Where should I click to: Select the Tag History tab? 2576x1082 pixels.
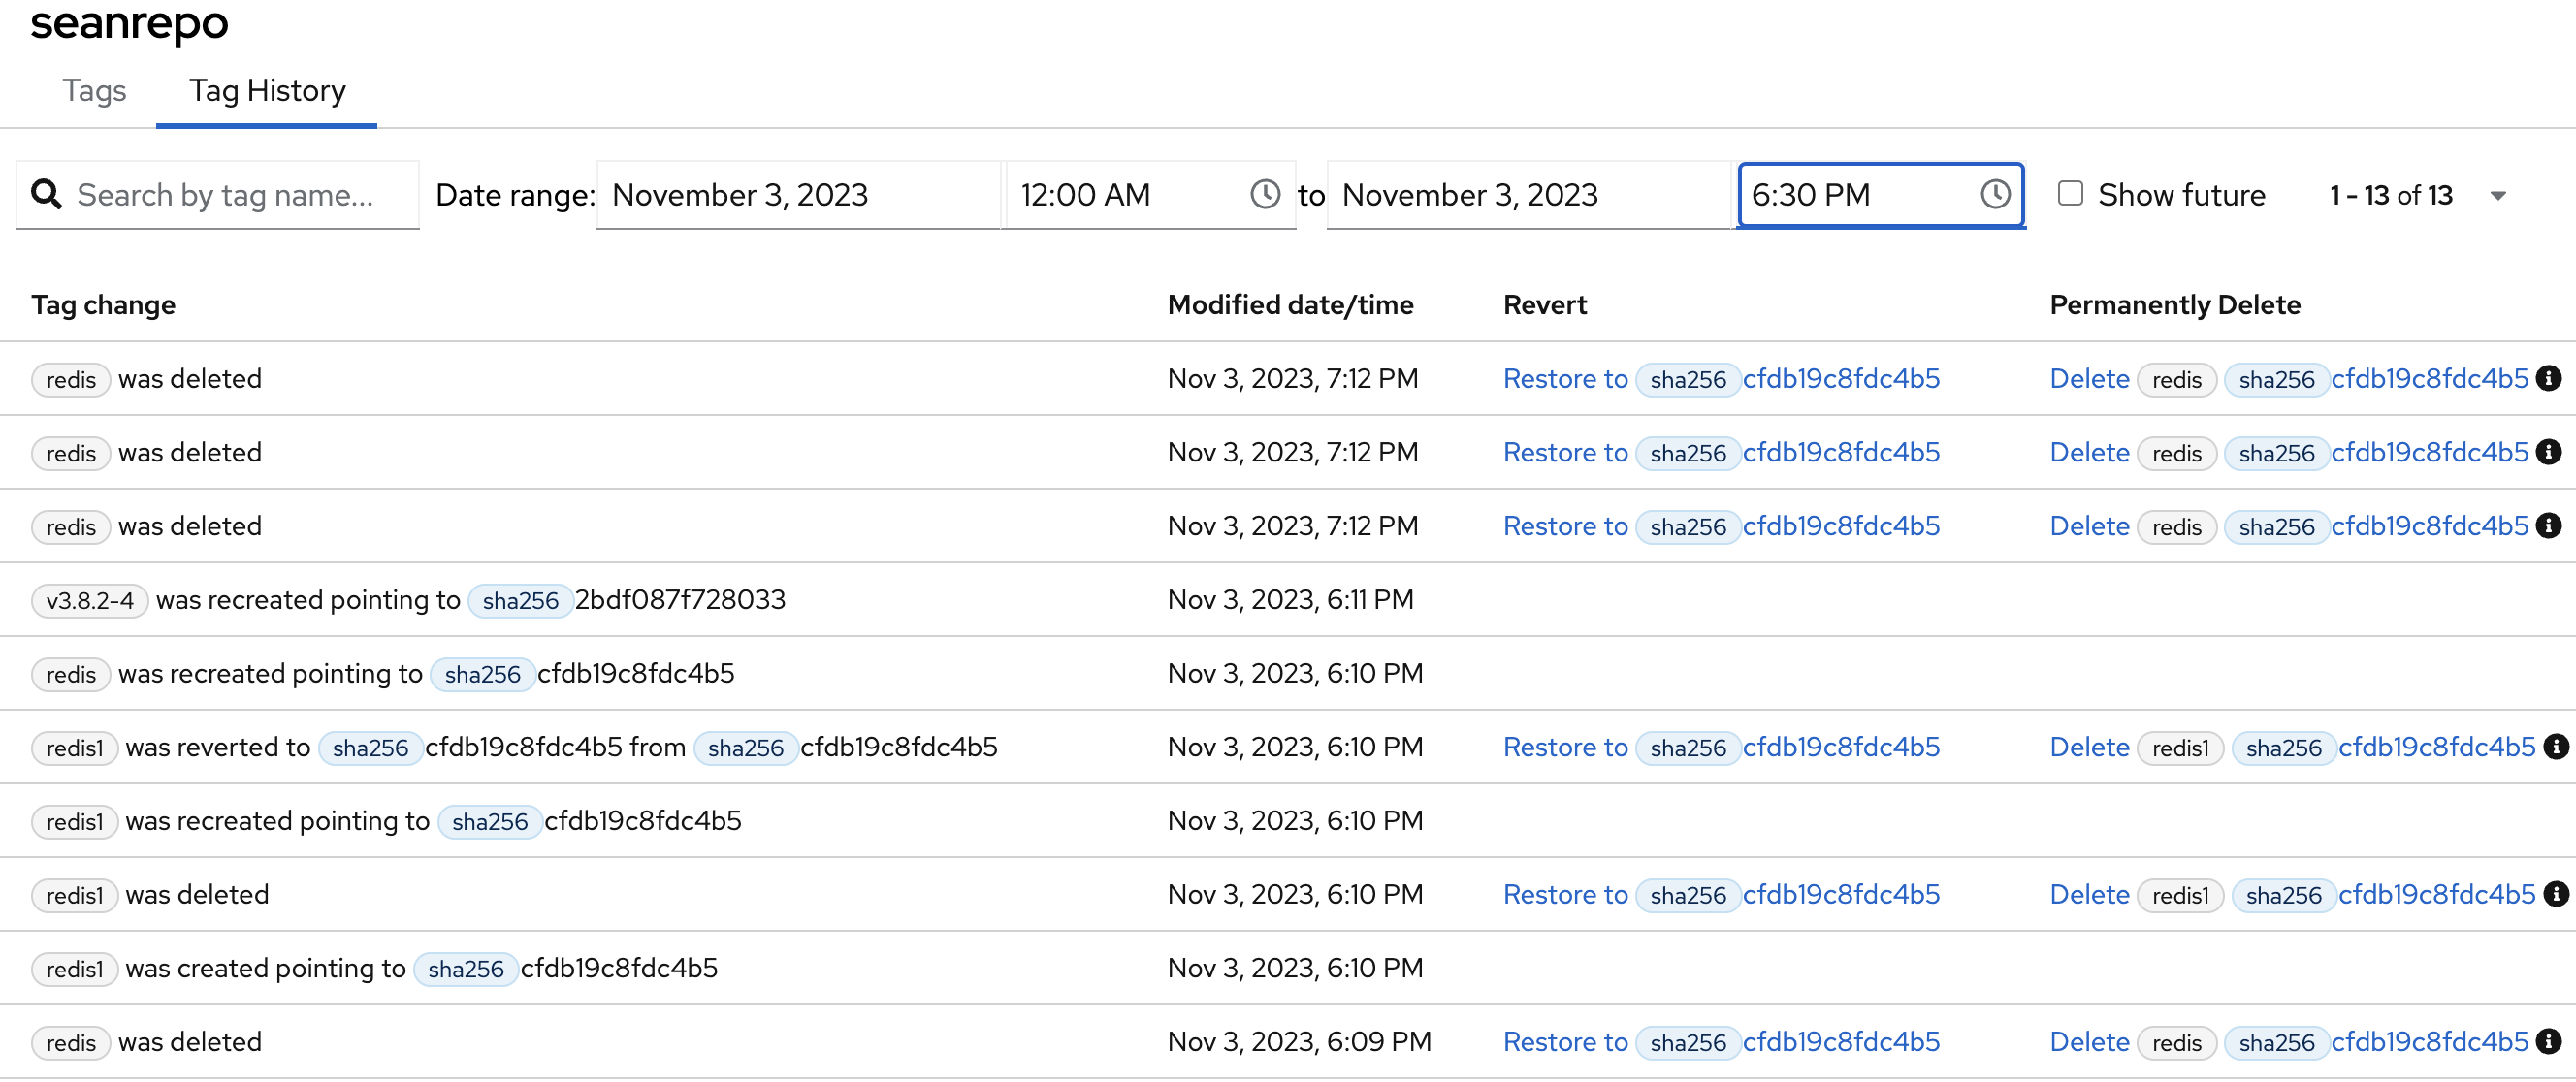(267, 91)
